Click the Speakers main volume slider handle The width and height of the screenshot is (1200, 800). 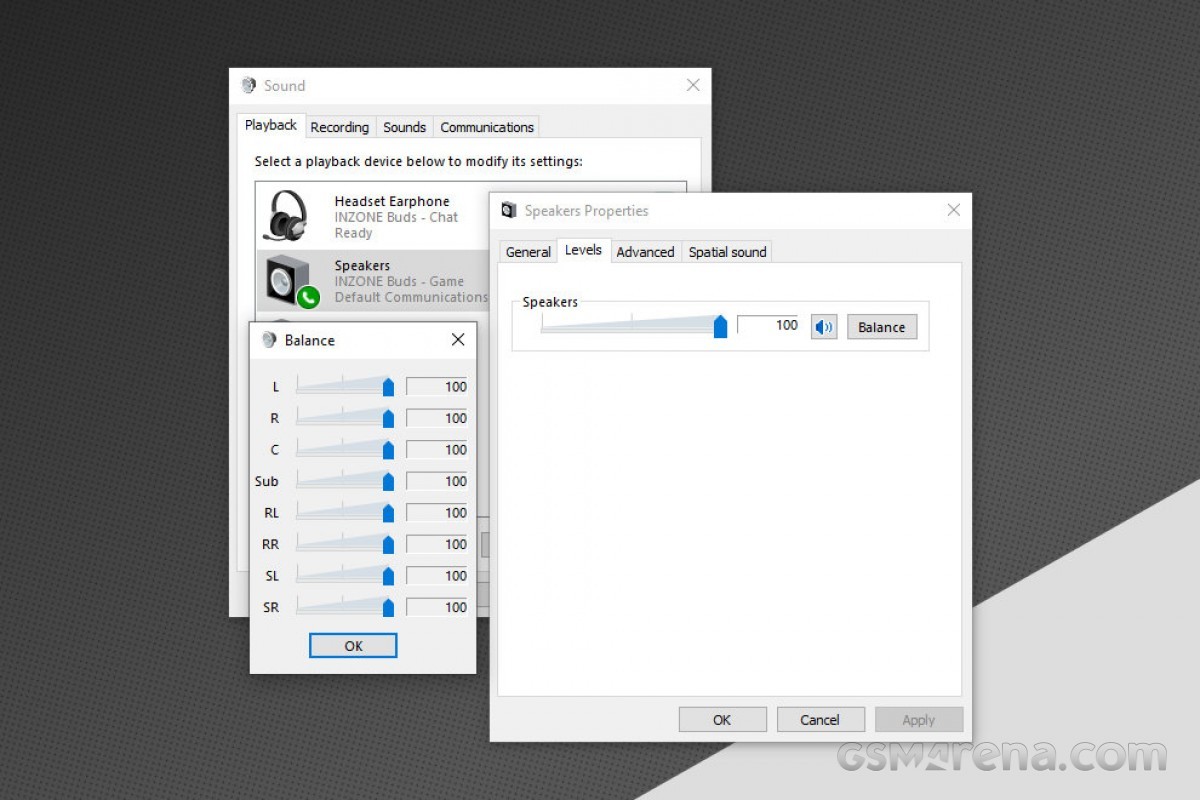tap(720, 327)
